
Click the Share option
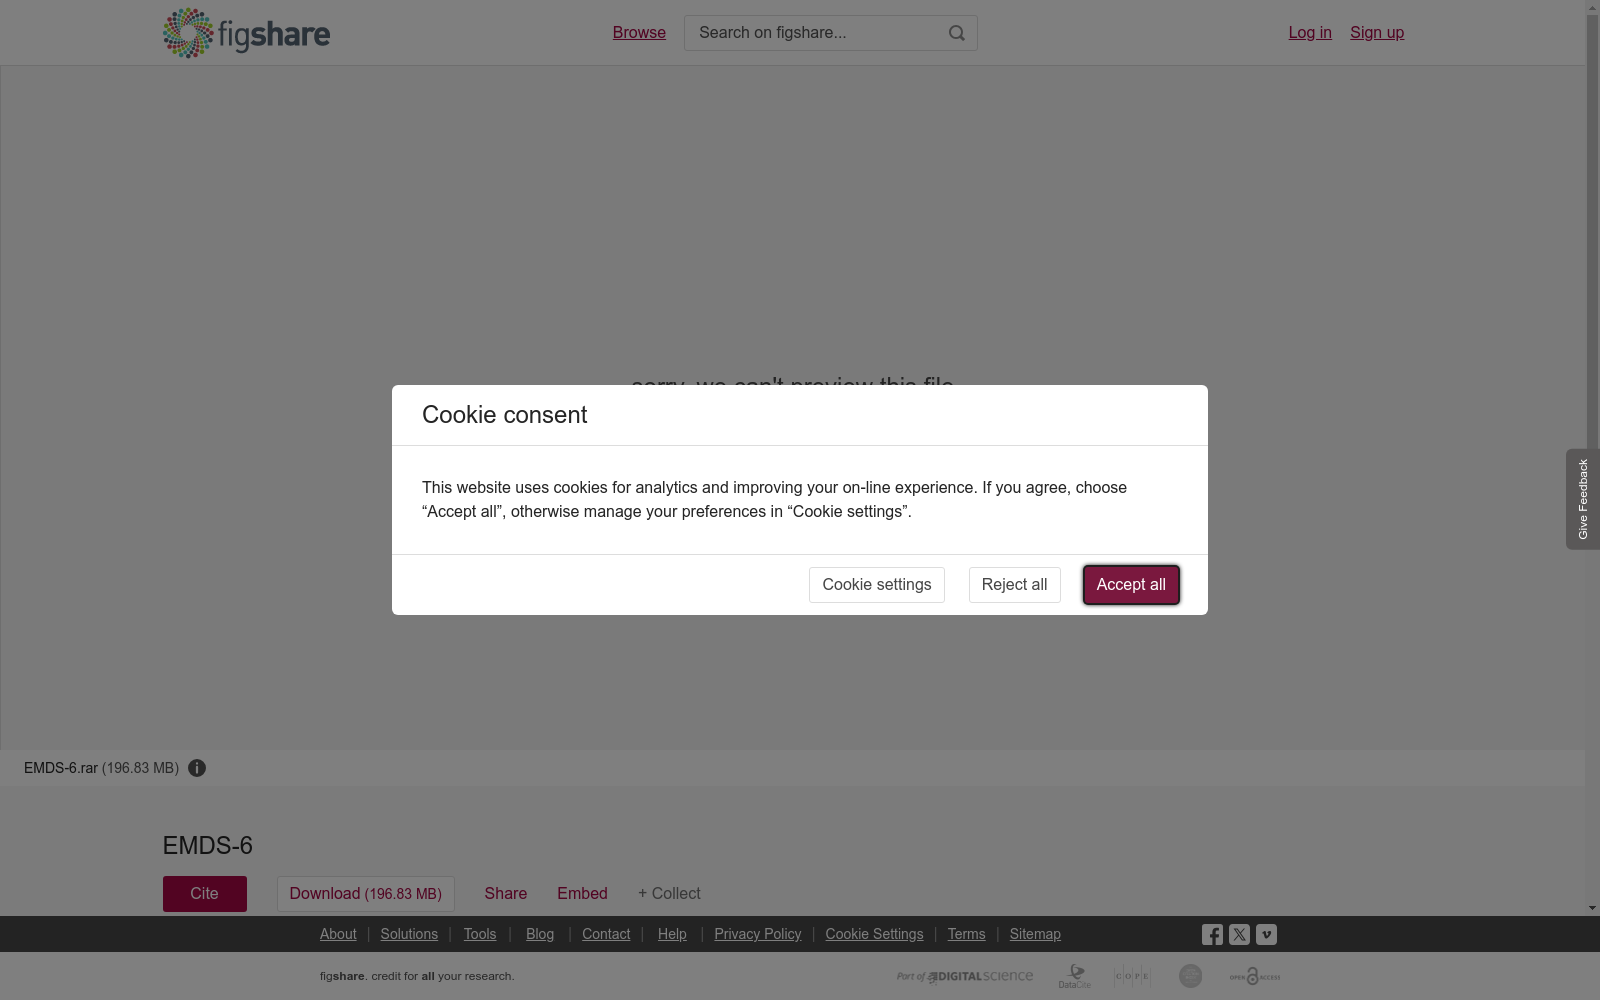tap(505, 894)
